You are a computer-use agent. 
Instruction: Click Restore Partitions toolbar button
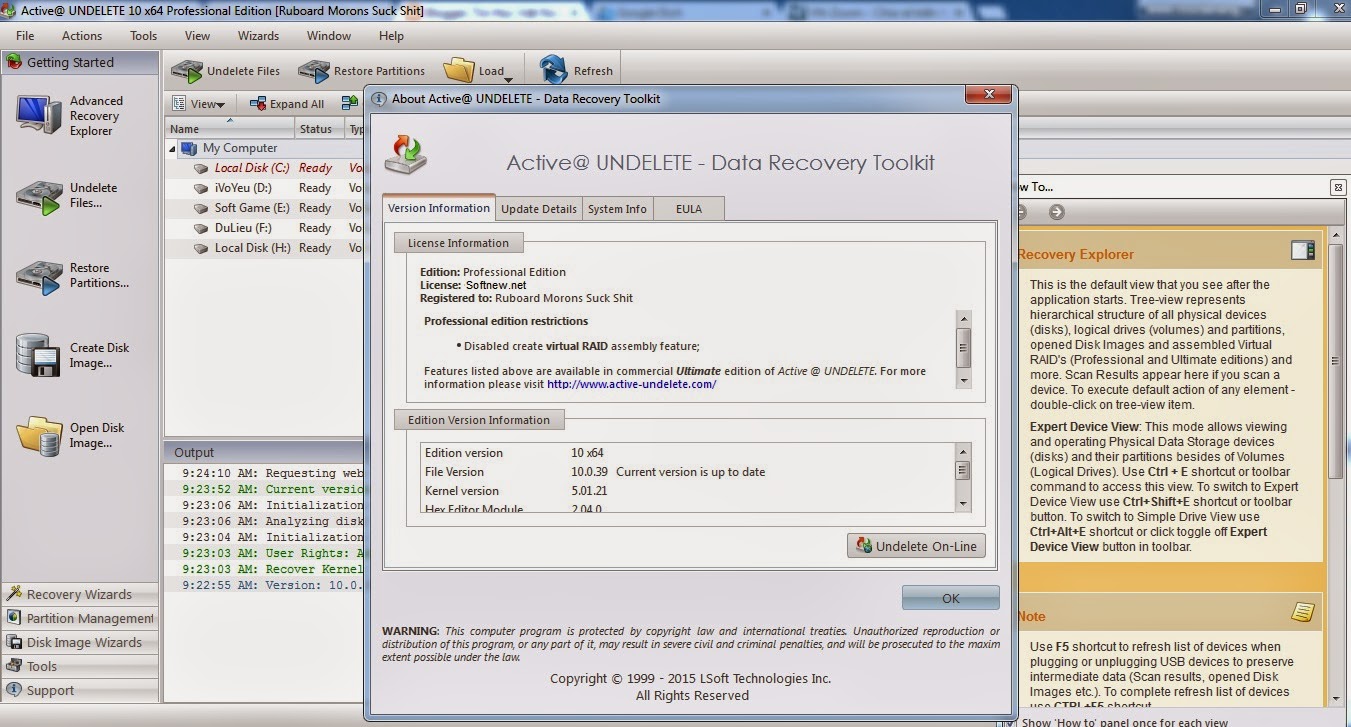pyautogui.click(x=361, y=71)
